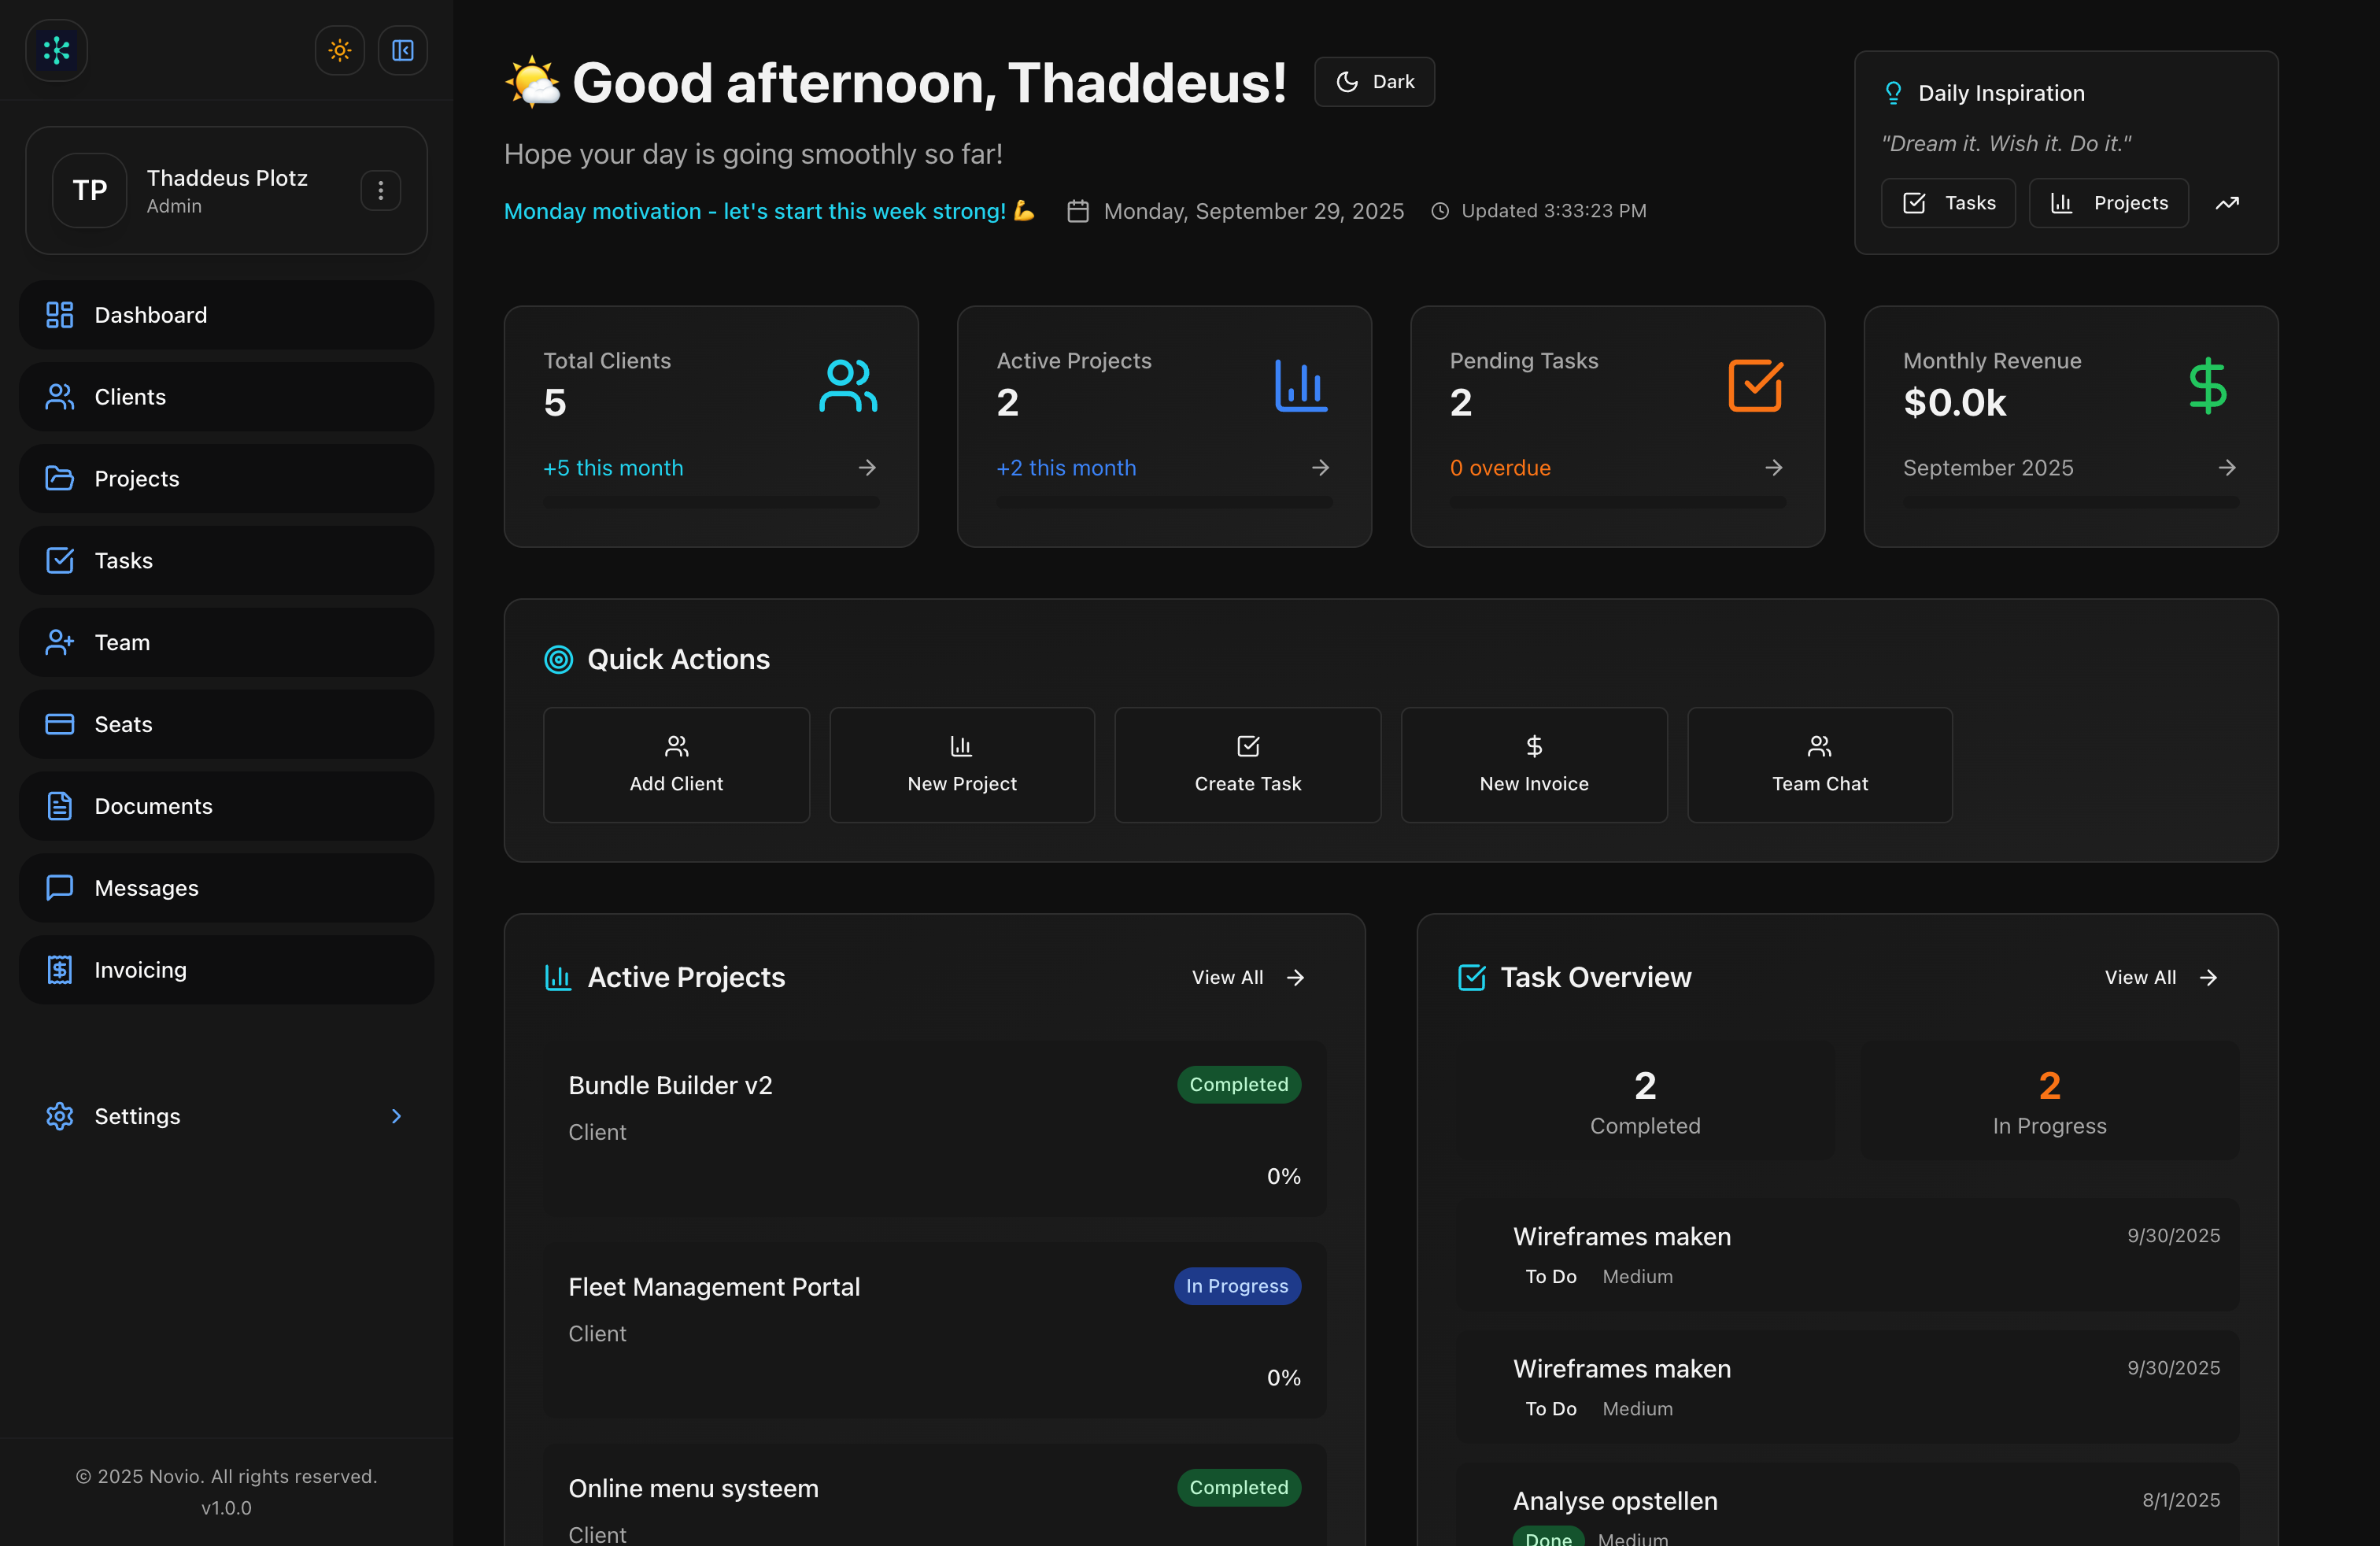Click the sun theme toggle in sidebar header
This screenshot has height=1546, width=2380.
[x=339, y=50]
